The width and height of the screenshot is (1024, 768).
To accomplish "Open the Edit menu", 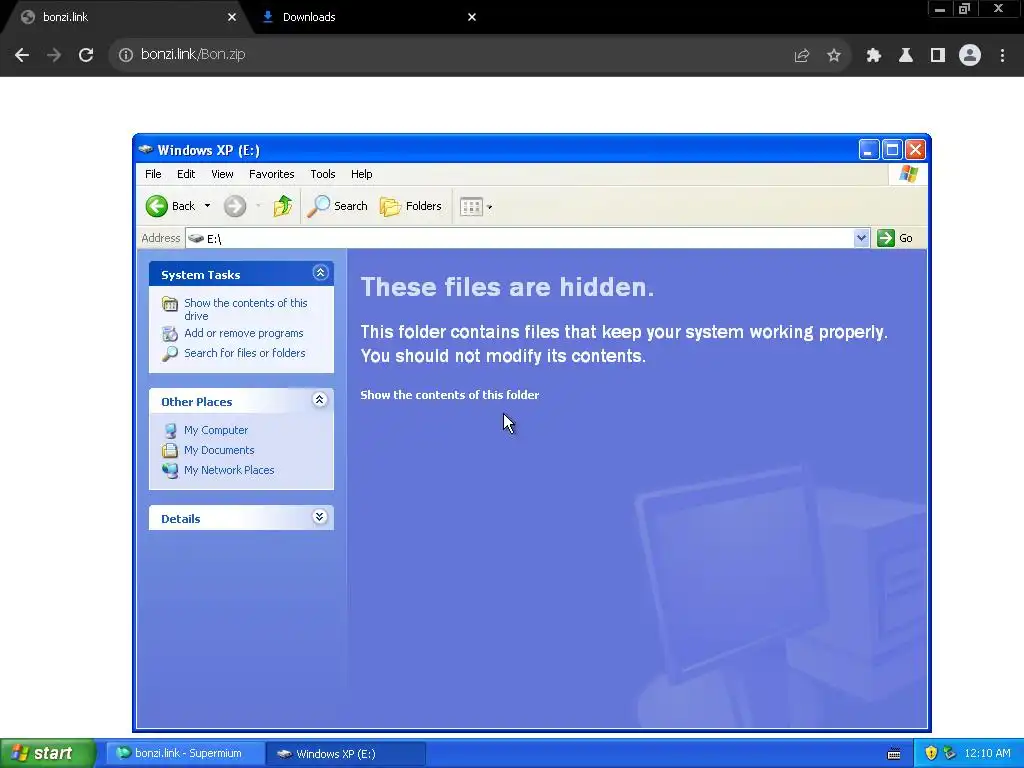I will [186, 174].
